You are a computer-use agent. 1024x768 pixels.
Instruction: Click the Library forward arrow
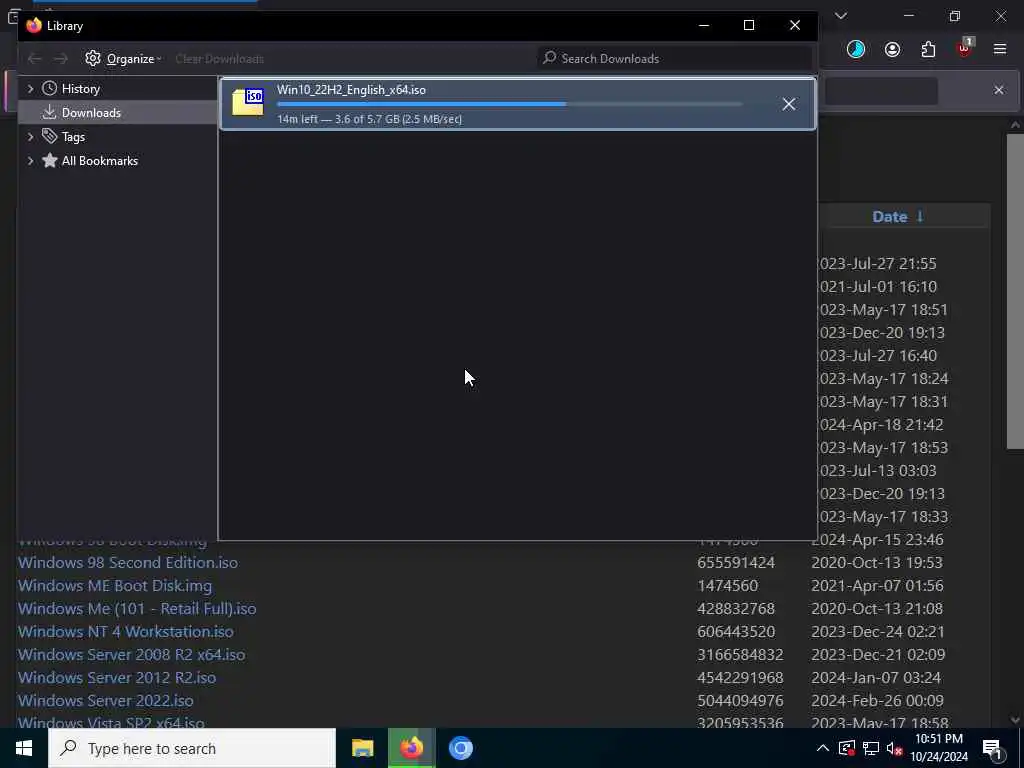(61, 59)
